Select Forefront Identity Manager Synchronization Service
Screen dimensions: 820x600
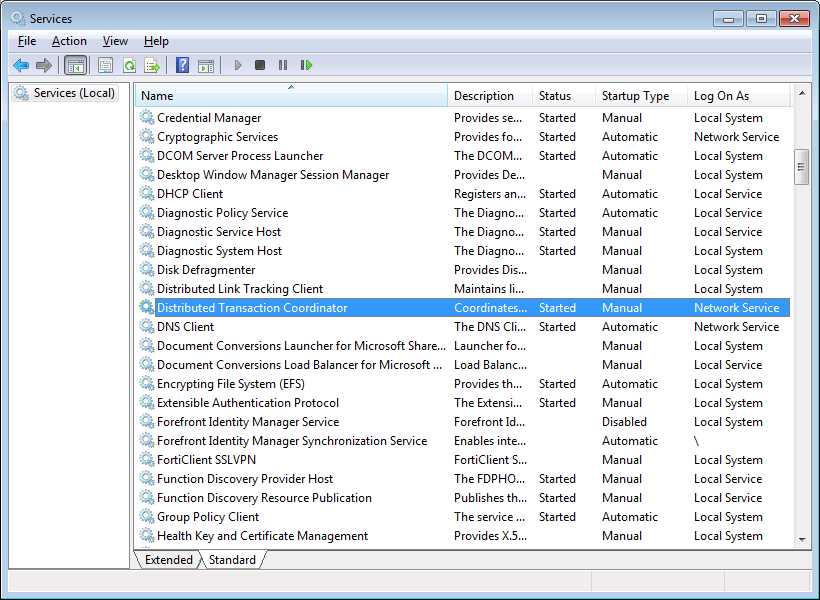[463, 441]
